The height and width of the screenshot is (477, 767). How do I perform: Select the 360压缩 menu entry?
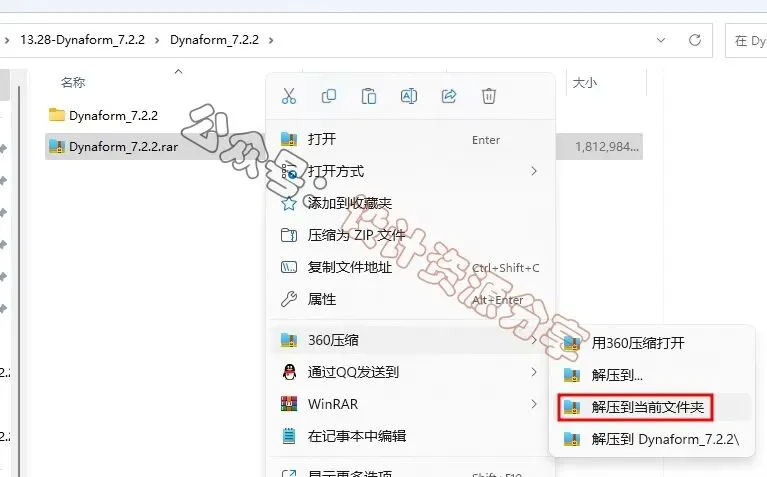tap(410, 340)
